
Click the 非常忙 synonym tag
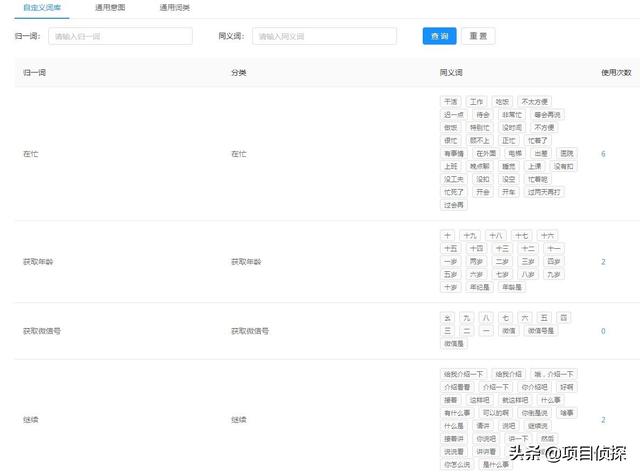(512, 115)
